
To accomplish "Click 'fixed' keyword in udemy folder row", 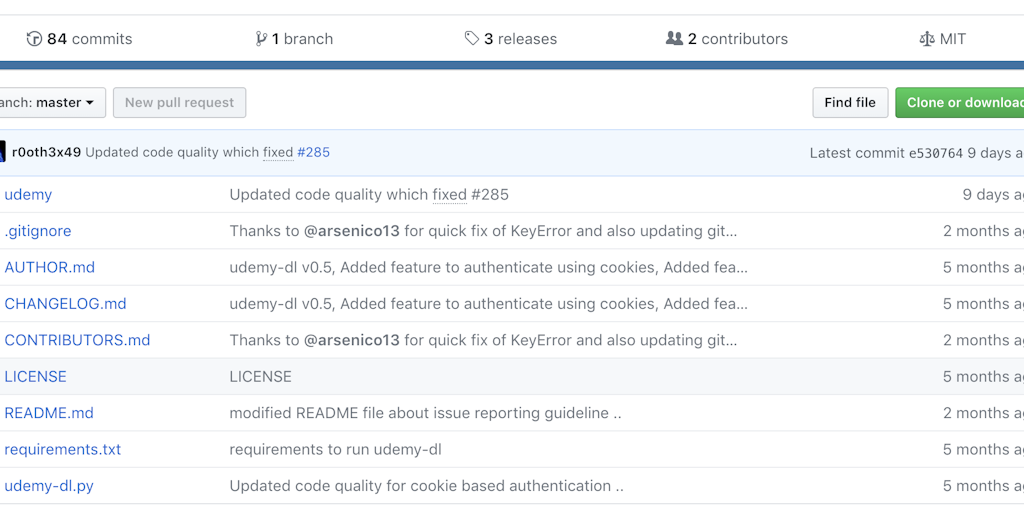I will click(449, 195).
